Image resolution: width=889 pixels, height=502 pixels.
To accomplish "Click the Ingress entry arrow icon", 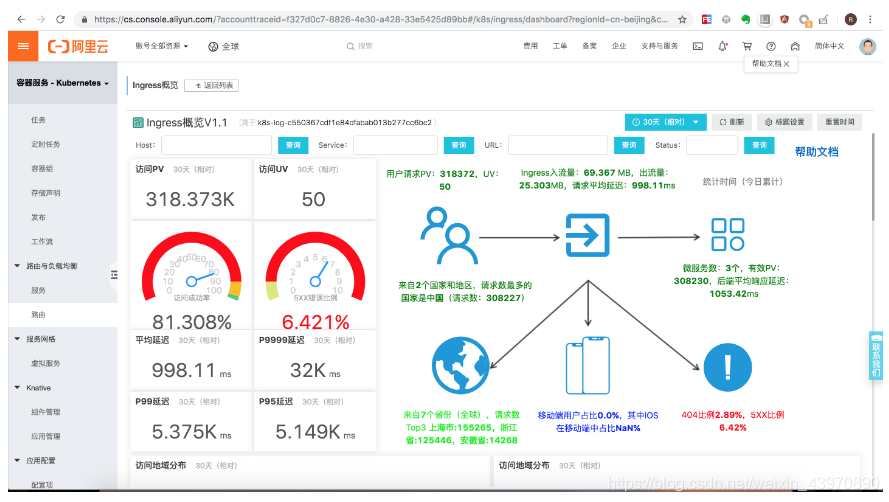I will pyautogui.click(x=587, y=235).
